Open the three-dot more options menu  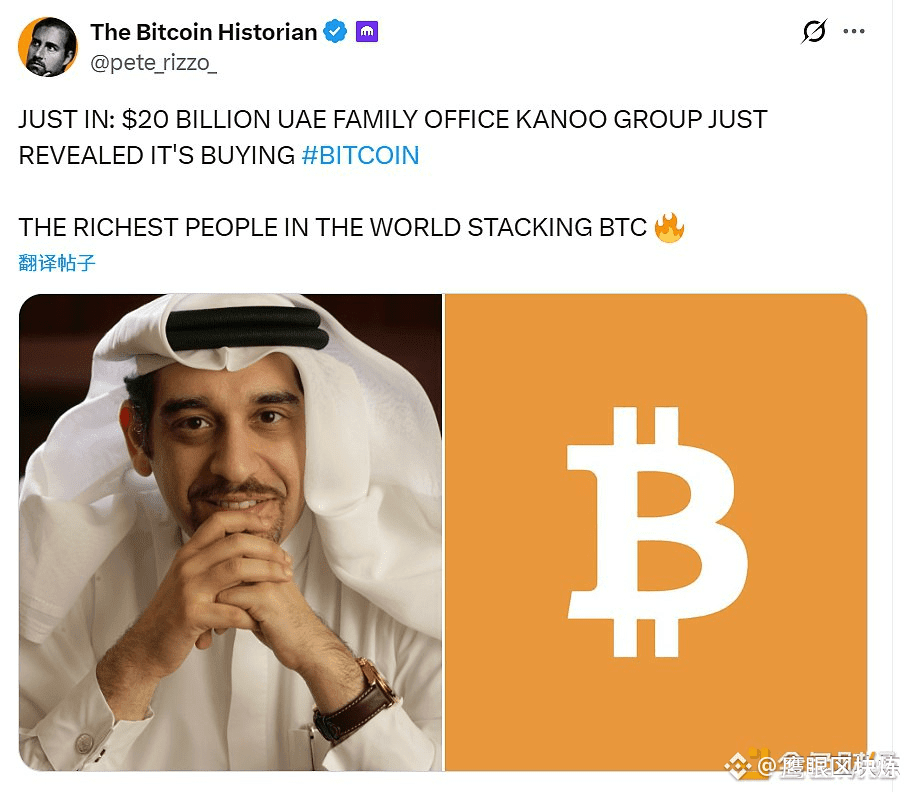click(854, 31)
